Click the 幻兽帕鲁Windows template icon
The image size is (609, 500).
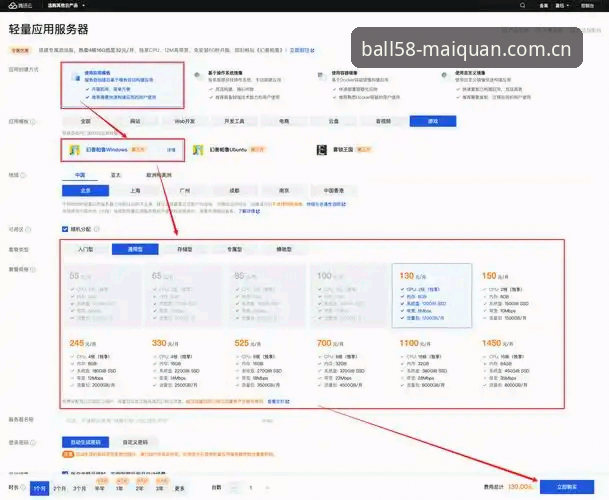click(x=74, y=150)
